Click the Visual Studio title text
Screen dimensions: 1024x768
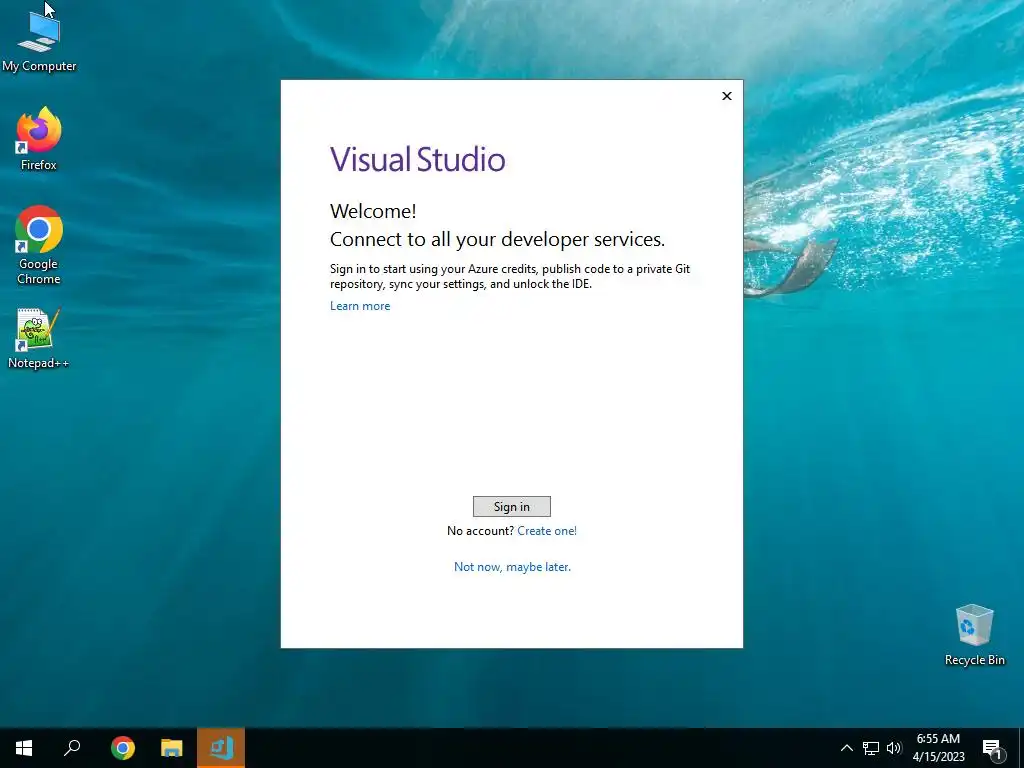point(417,159)
